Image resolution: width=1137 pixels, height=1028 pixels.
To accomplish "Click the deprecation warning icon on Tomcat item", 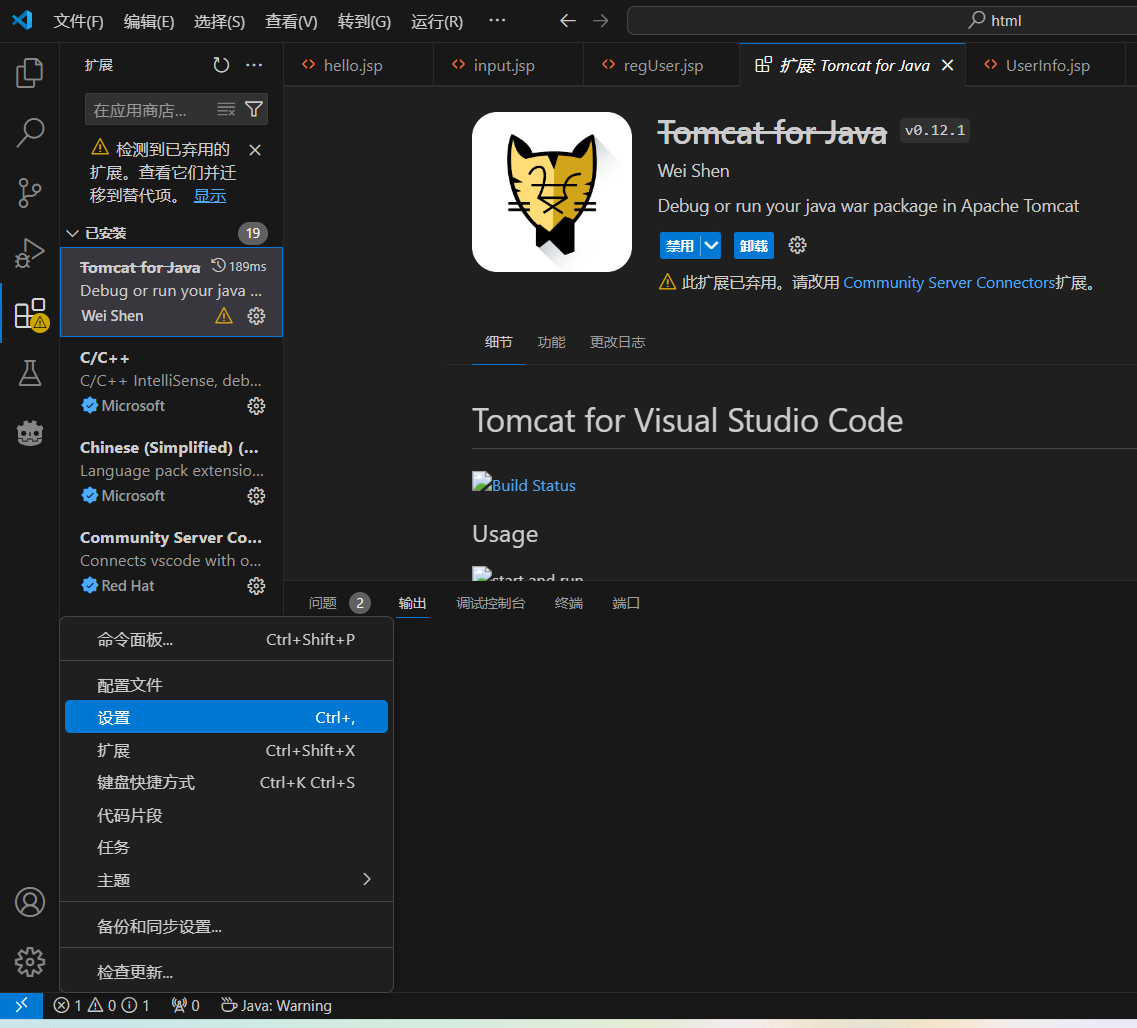I will pos(224,316).
